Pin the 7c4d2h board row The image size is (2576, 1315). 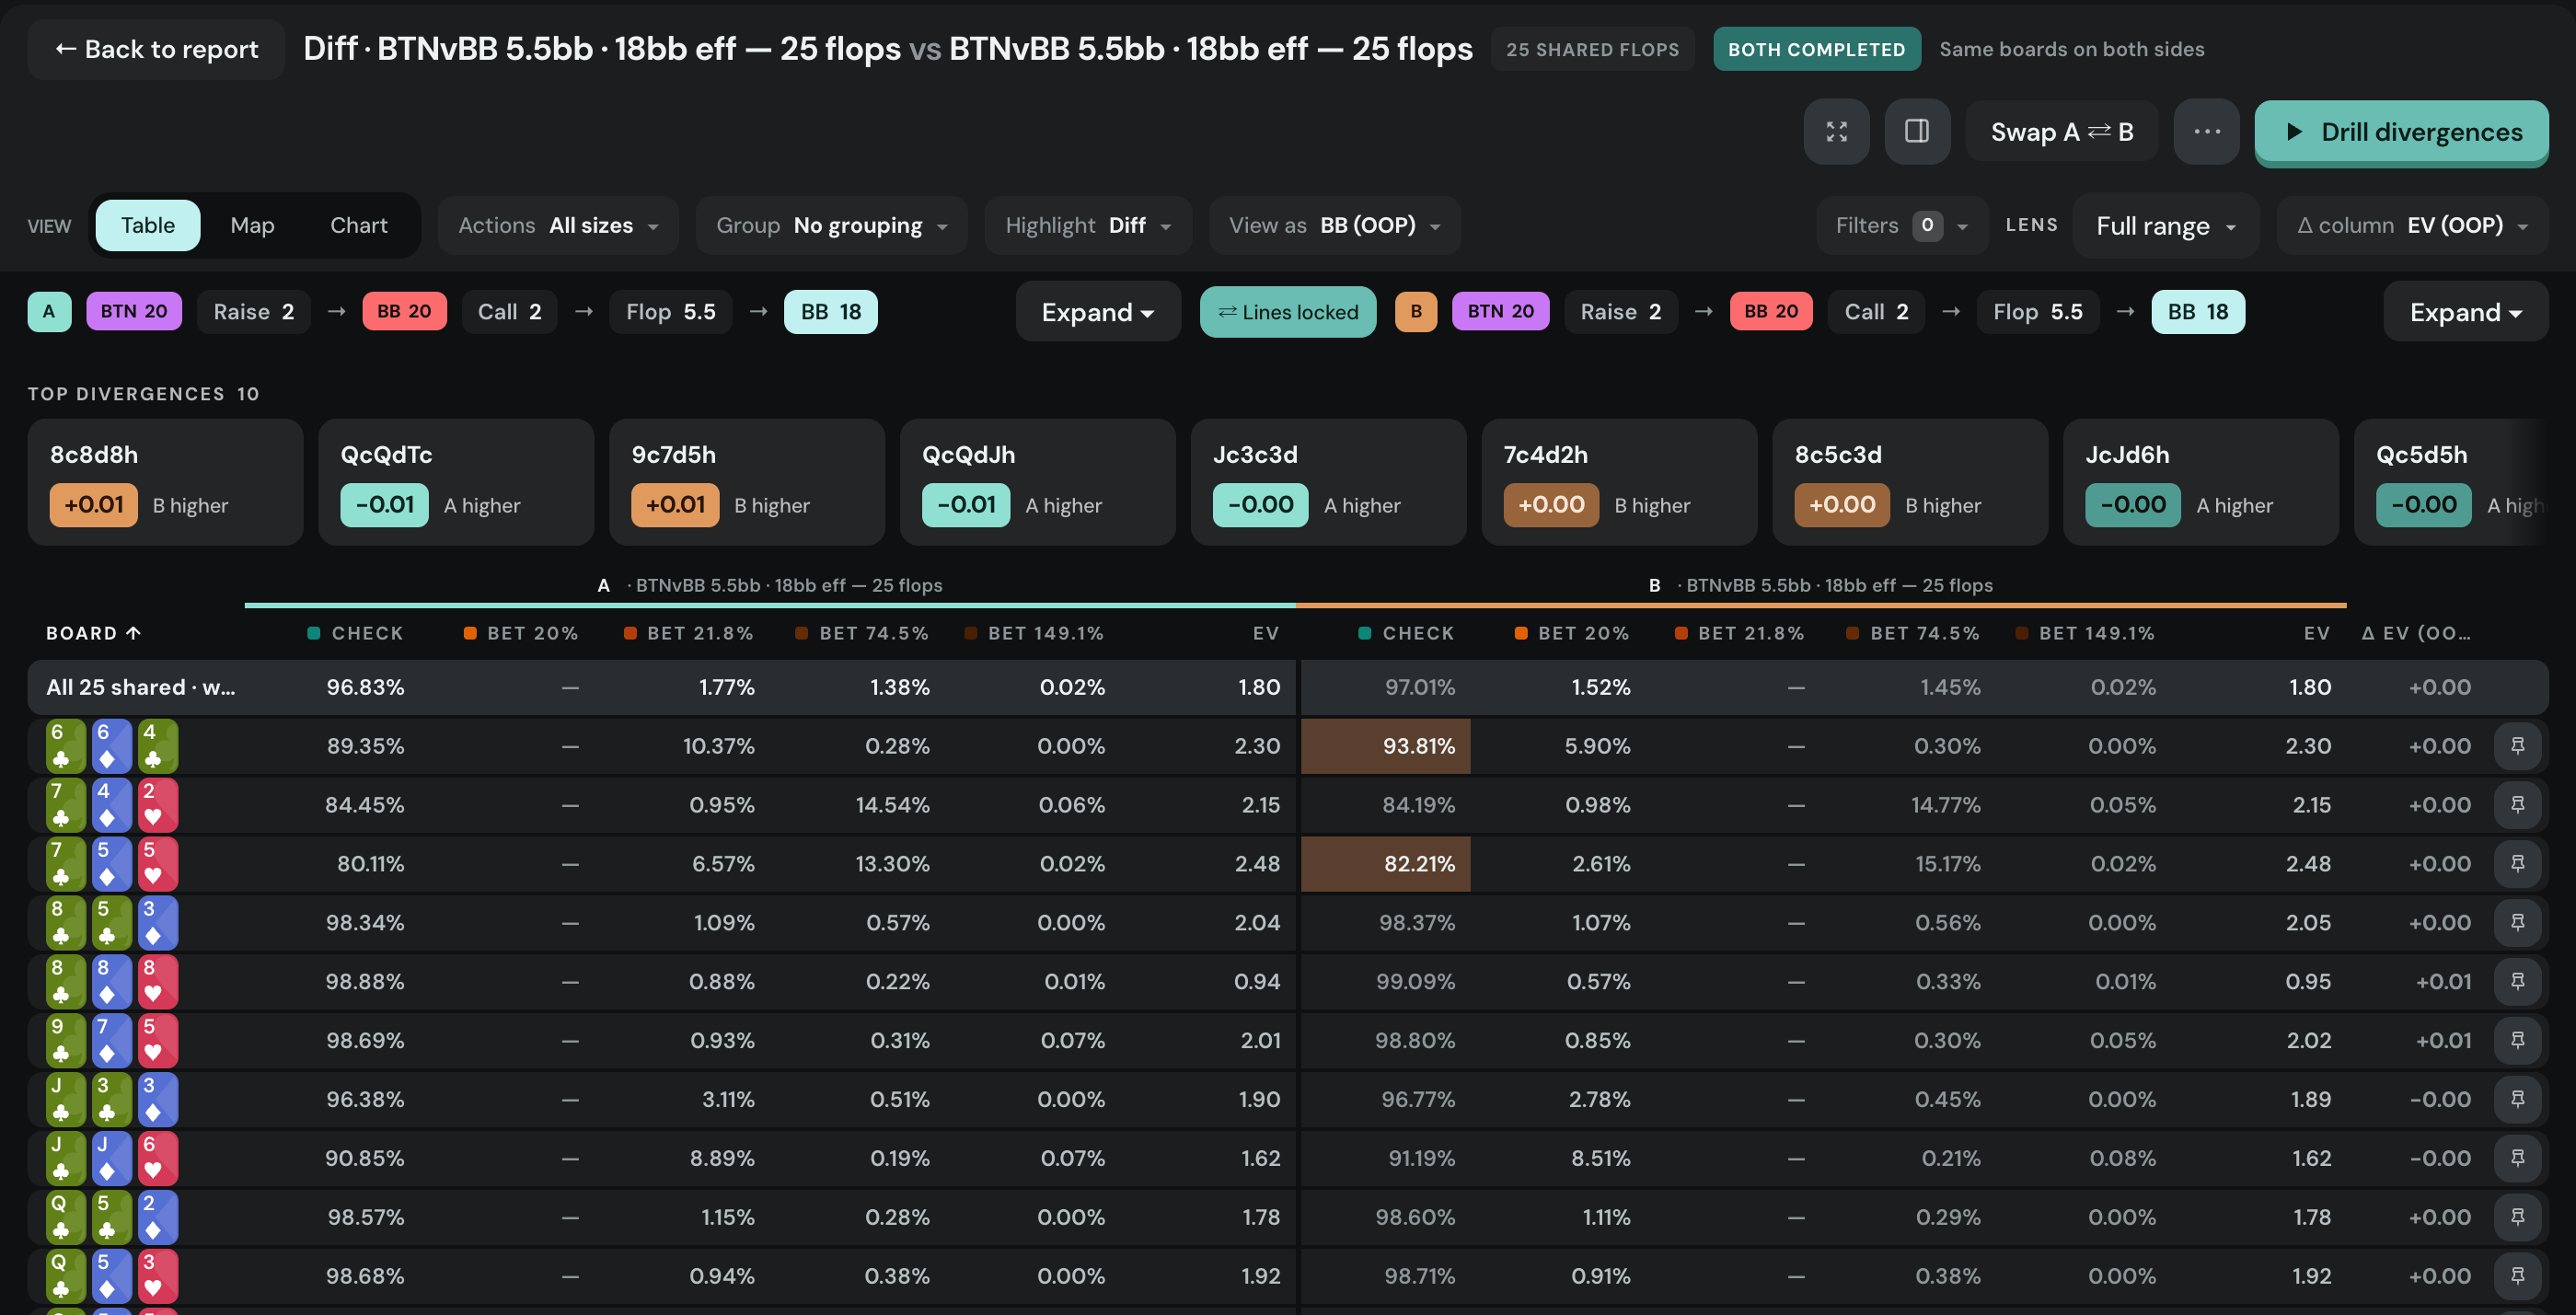coord(2517,805)
